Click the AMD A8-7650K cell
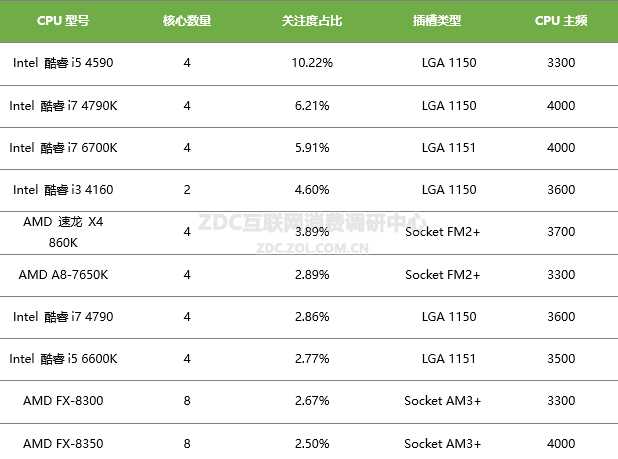 (x=63, y=275)
